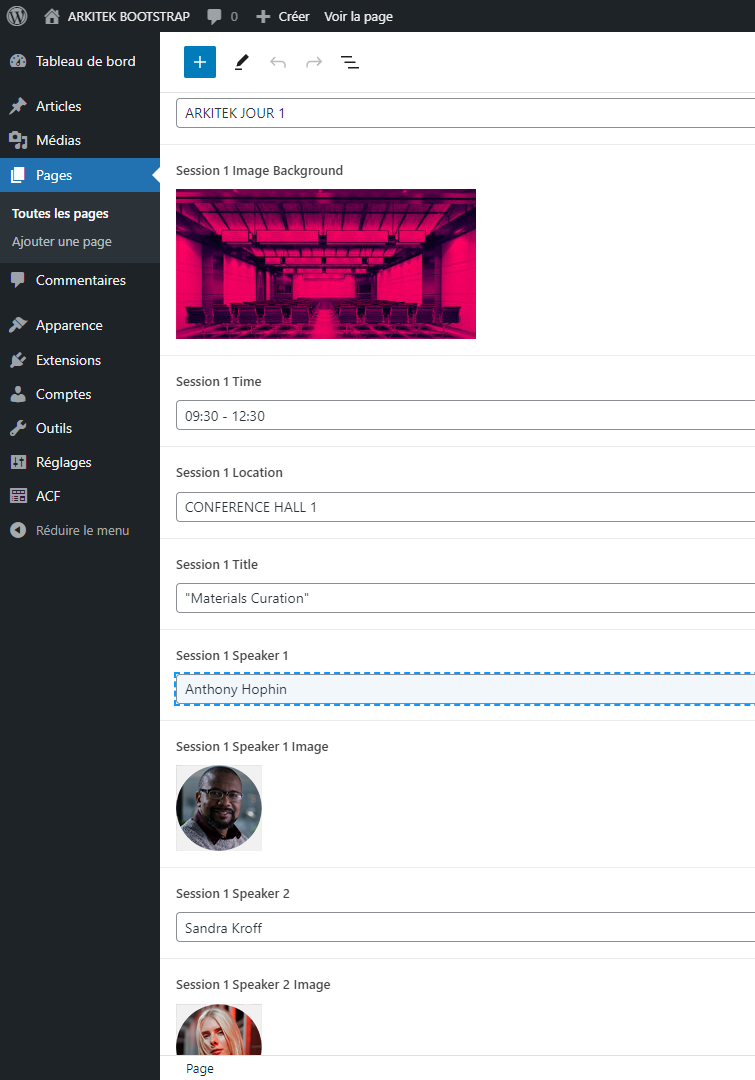Click the Voir la page link
The width and height of the screenshot is (755, 1080).
(x=358, y=16)
